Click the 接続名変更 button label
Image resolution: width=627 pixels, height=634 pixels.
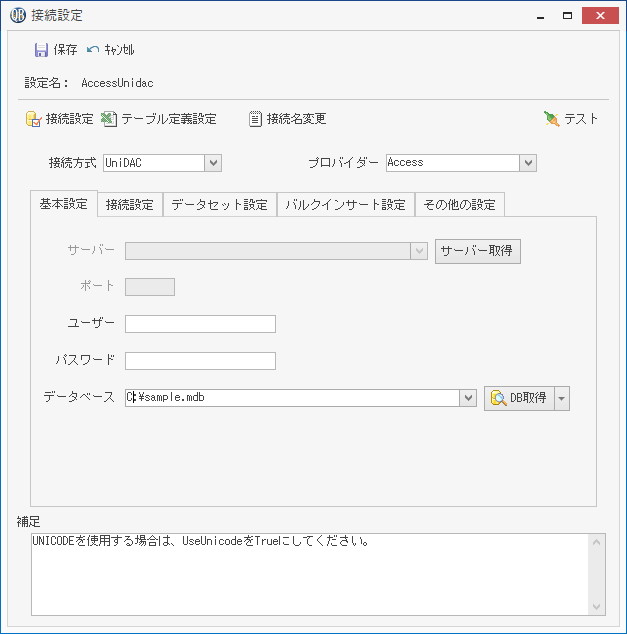click(296, 119)
